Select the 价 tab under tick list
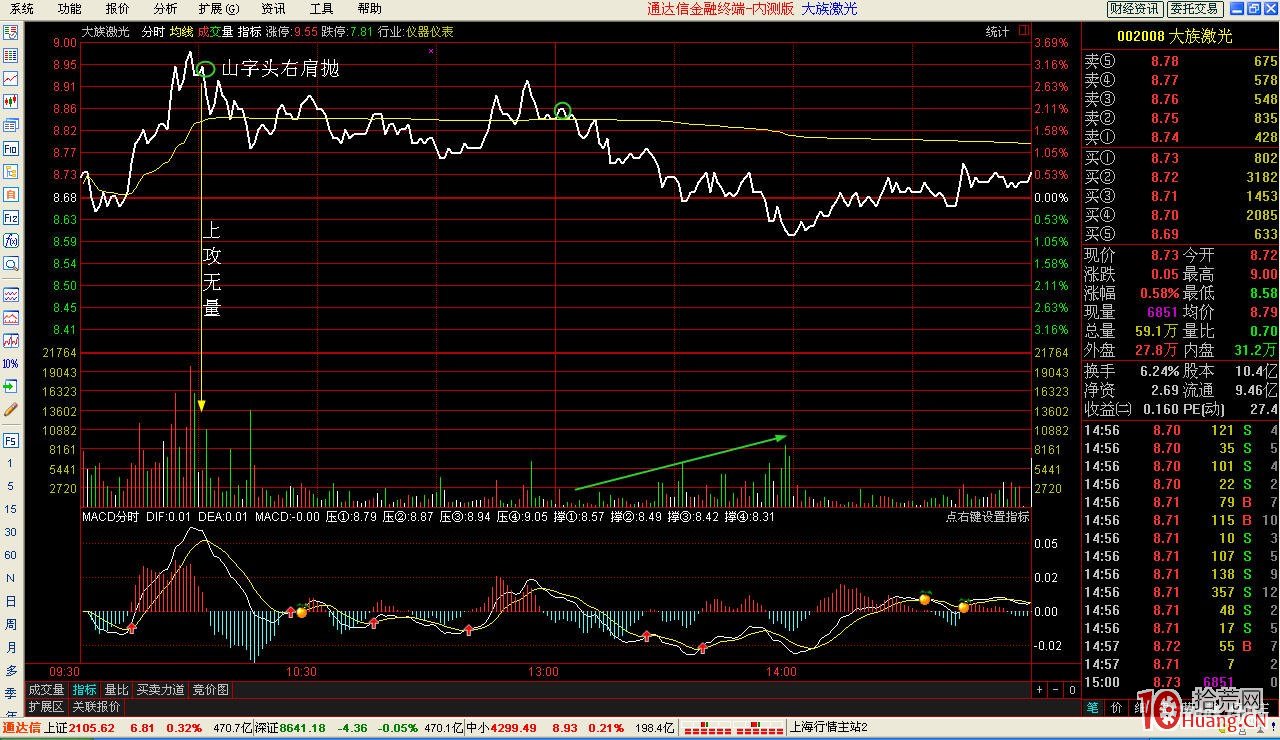This screenshot has height=740, width=1280. [1117, 707]
